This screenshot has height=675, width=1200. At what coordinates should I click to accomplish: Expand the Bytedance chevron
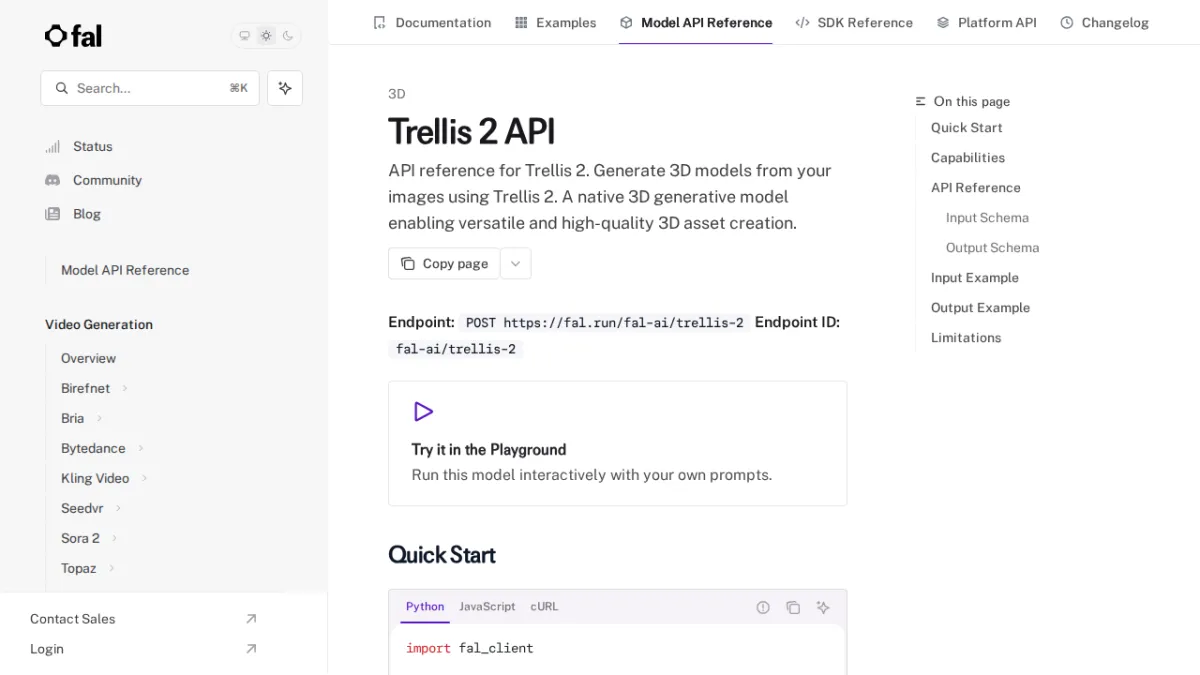click(141, 448)
